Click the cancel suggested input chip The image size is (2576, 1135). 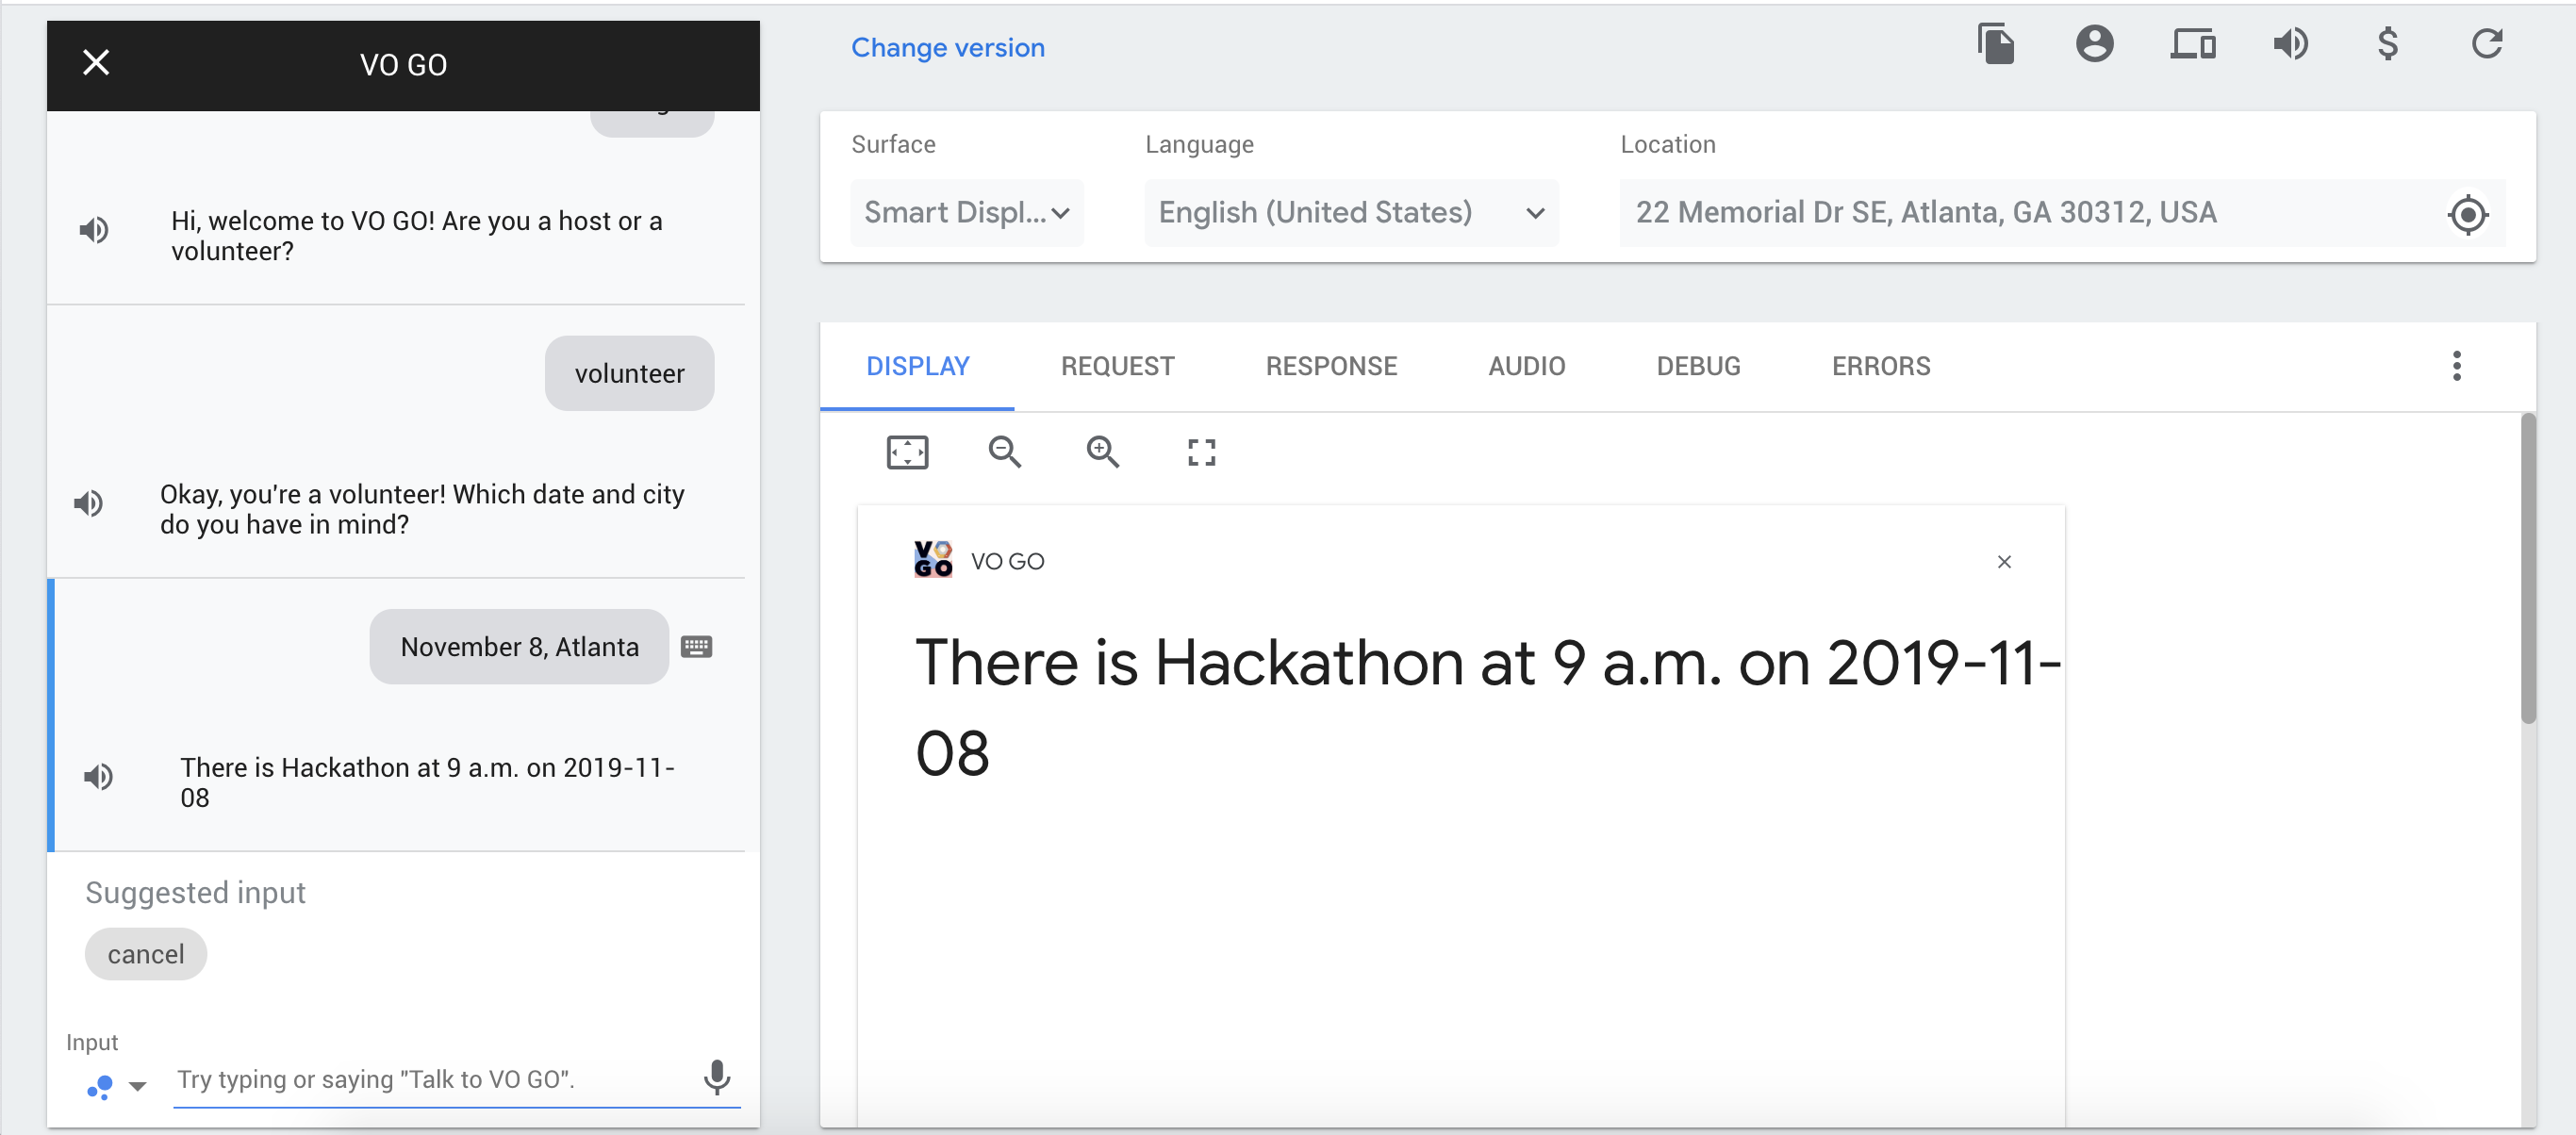tap(146, 954)
